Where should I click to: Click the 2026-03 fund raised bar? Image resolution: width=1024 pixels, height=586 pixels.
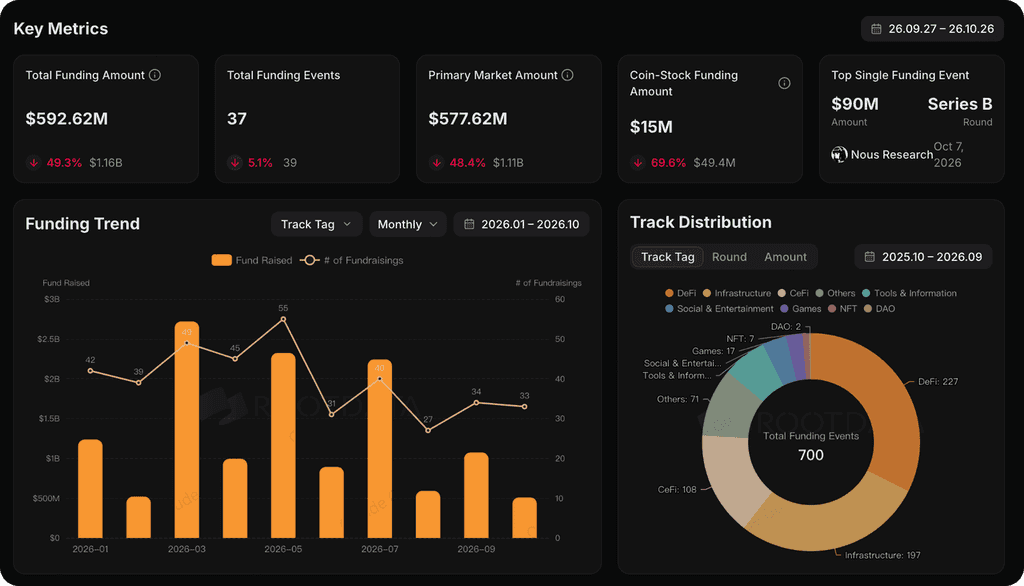coord(187,430)
